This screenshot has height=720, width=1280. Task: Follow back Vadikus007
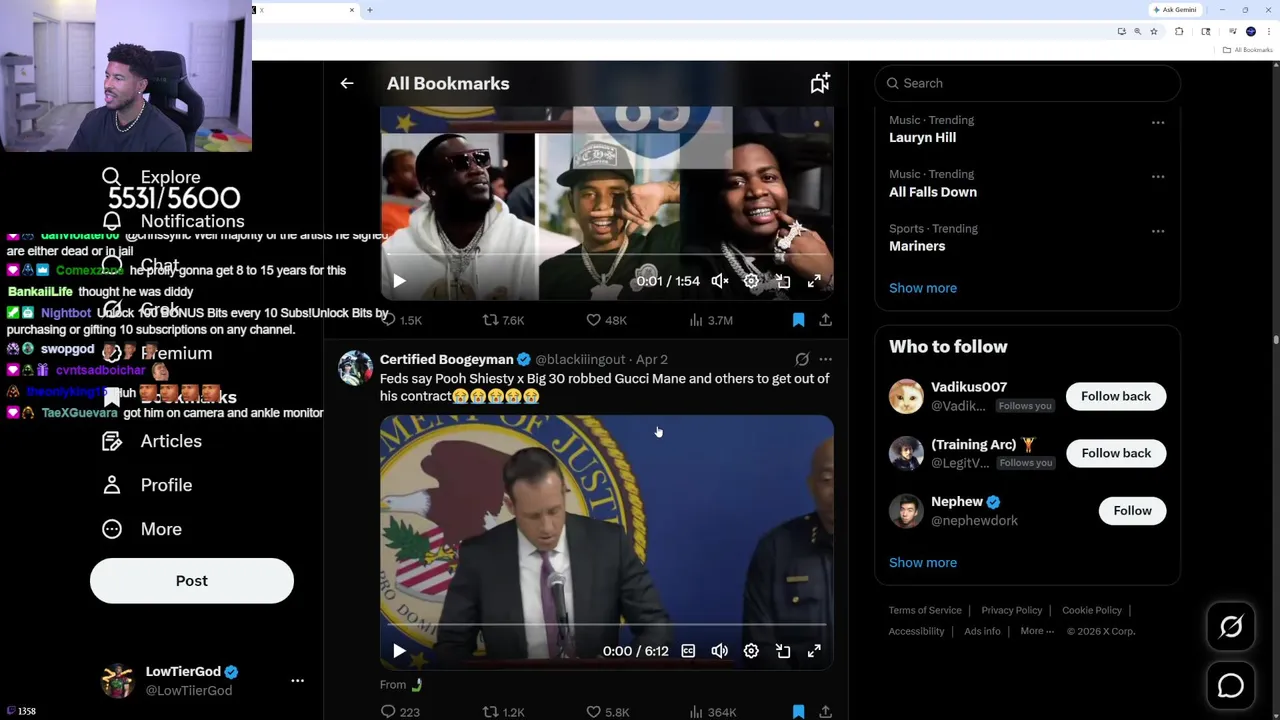[x=1116, y=396]
